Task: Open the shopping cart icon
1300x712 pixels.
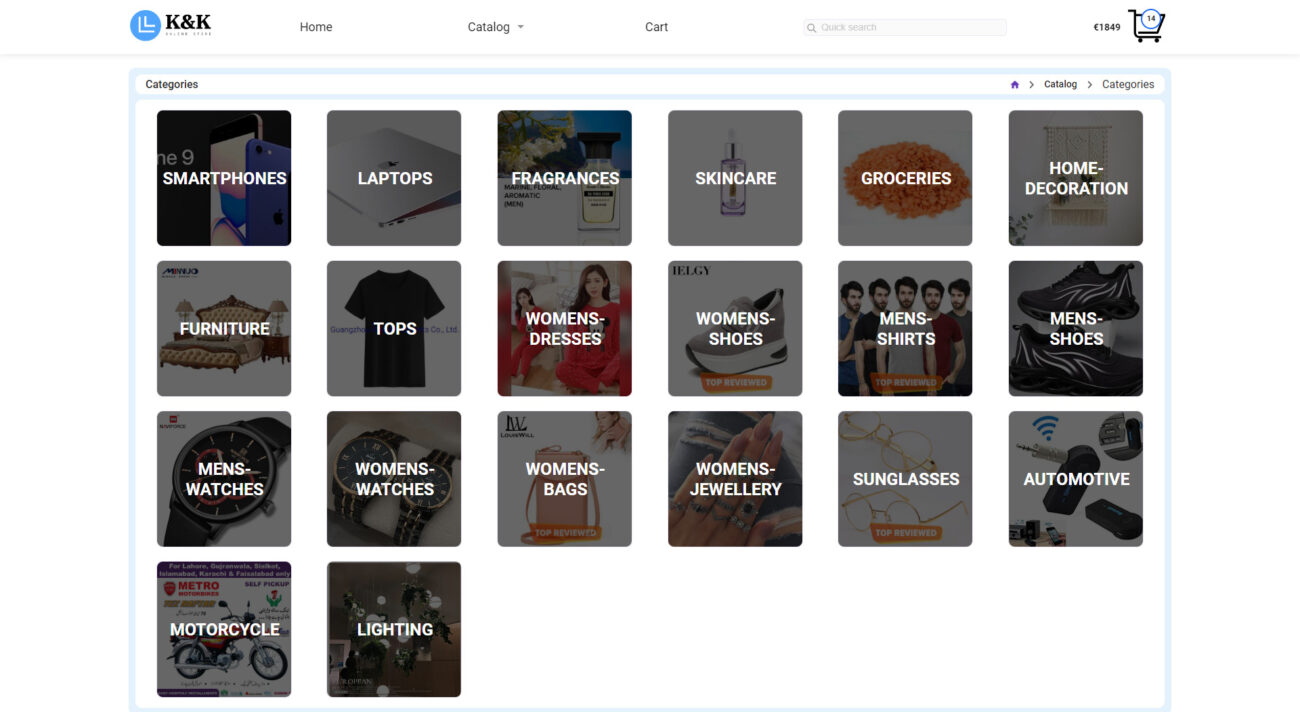Action: pyautogui.click(x=1146, y=27)
